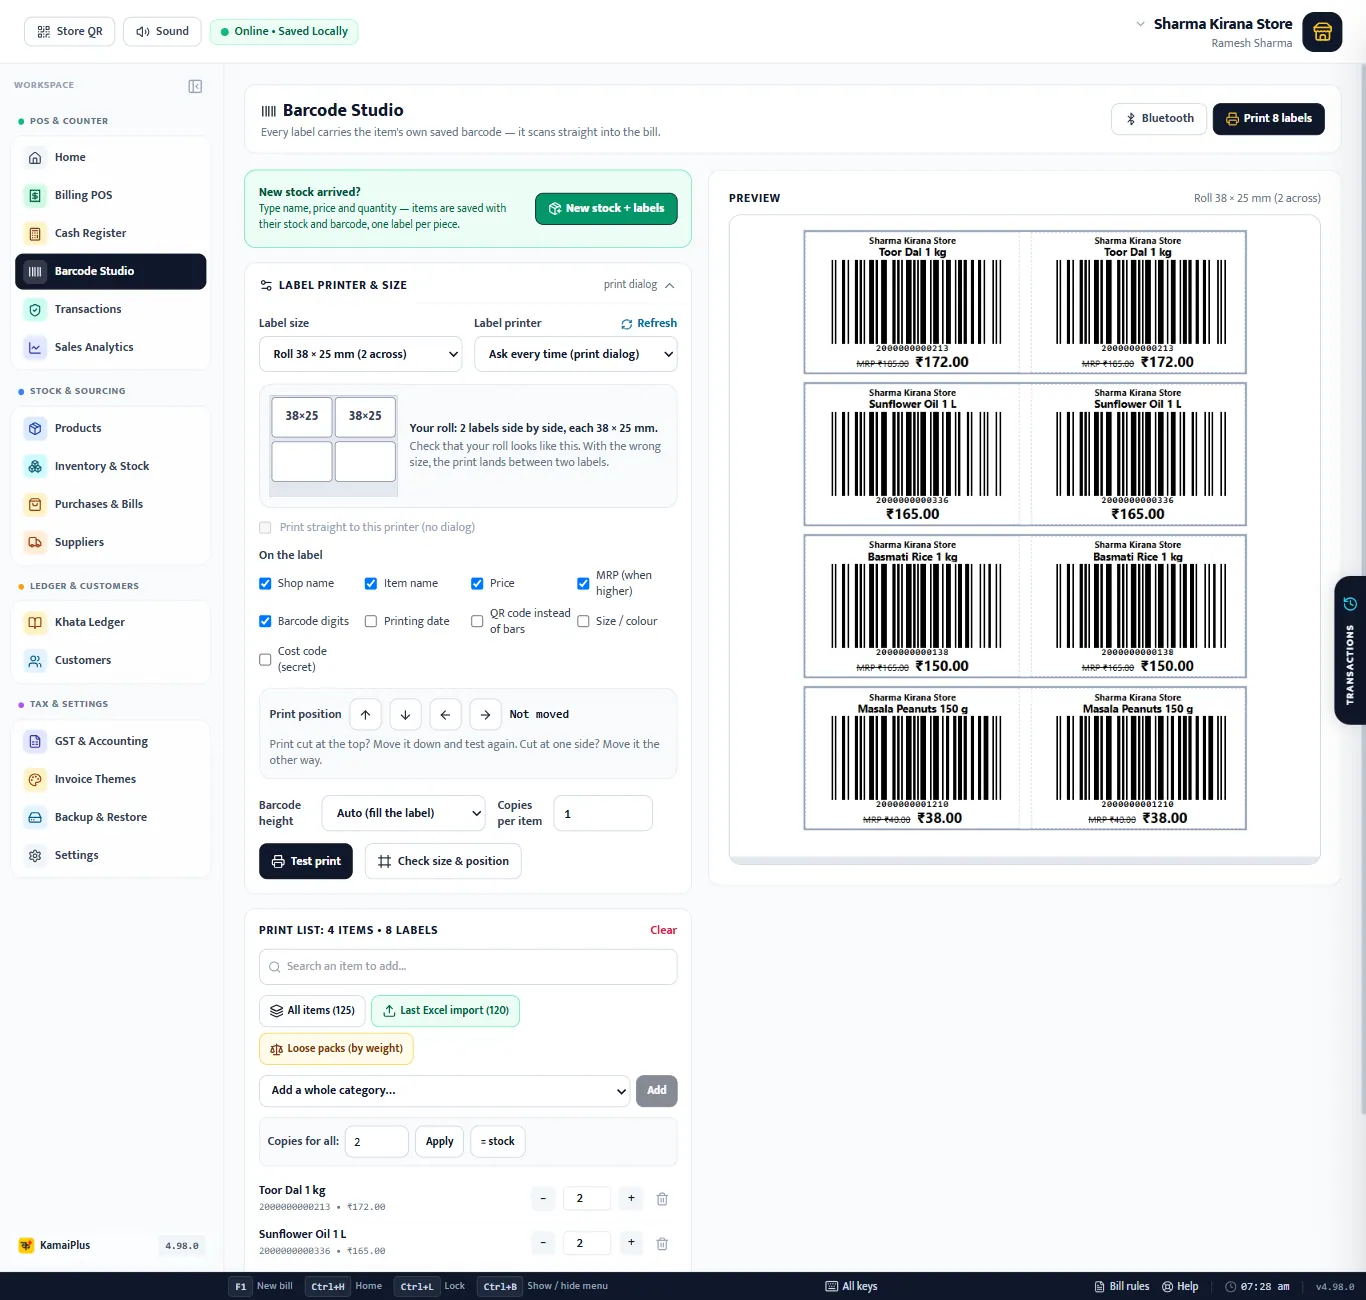Click the Help icon in status bar
Image resolution: width=1366 pixels, height=1300 pixels.
(x=1180, y=1286)
